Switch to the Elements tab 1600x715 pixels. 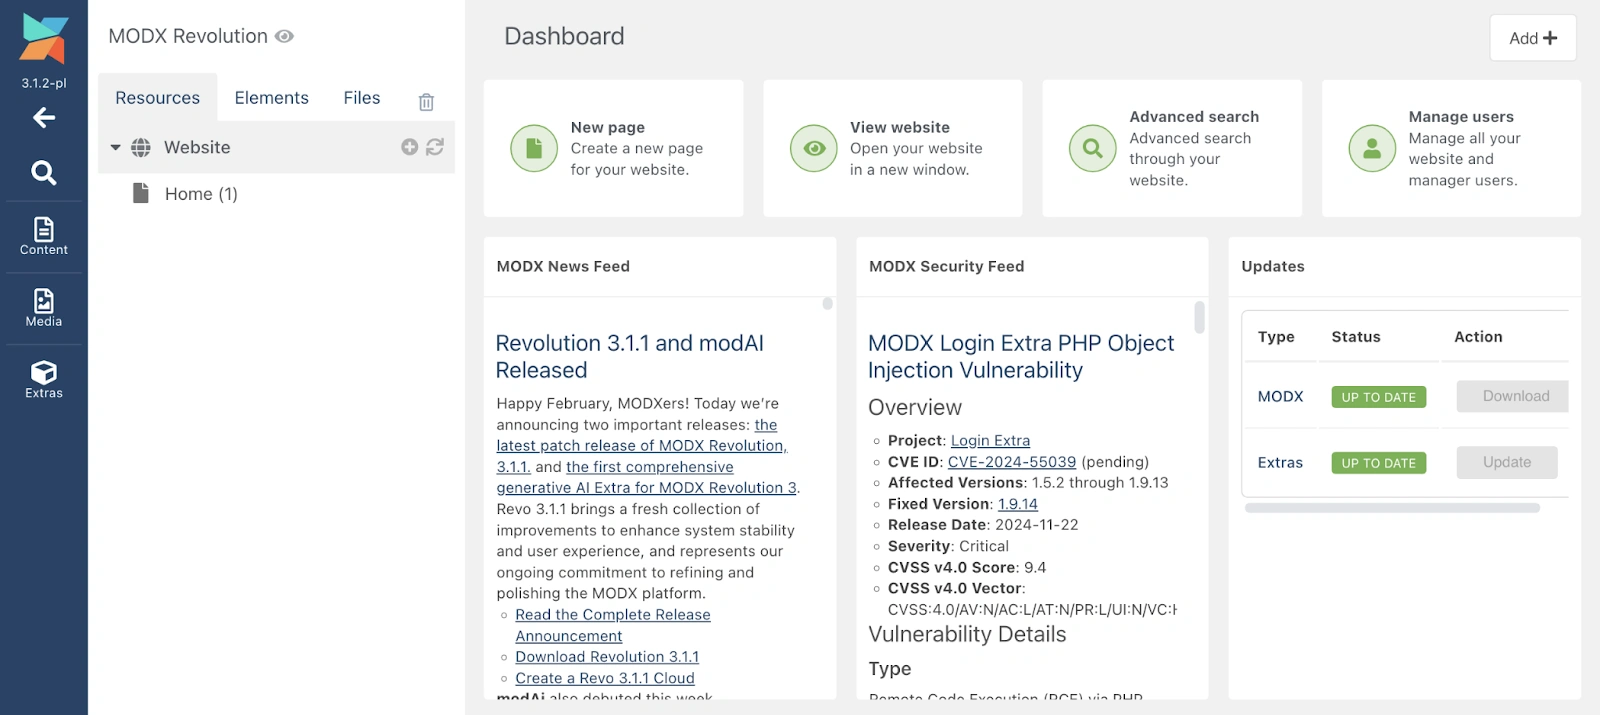272,98
